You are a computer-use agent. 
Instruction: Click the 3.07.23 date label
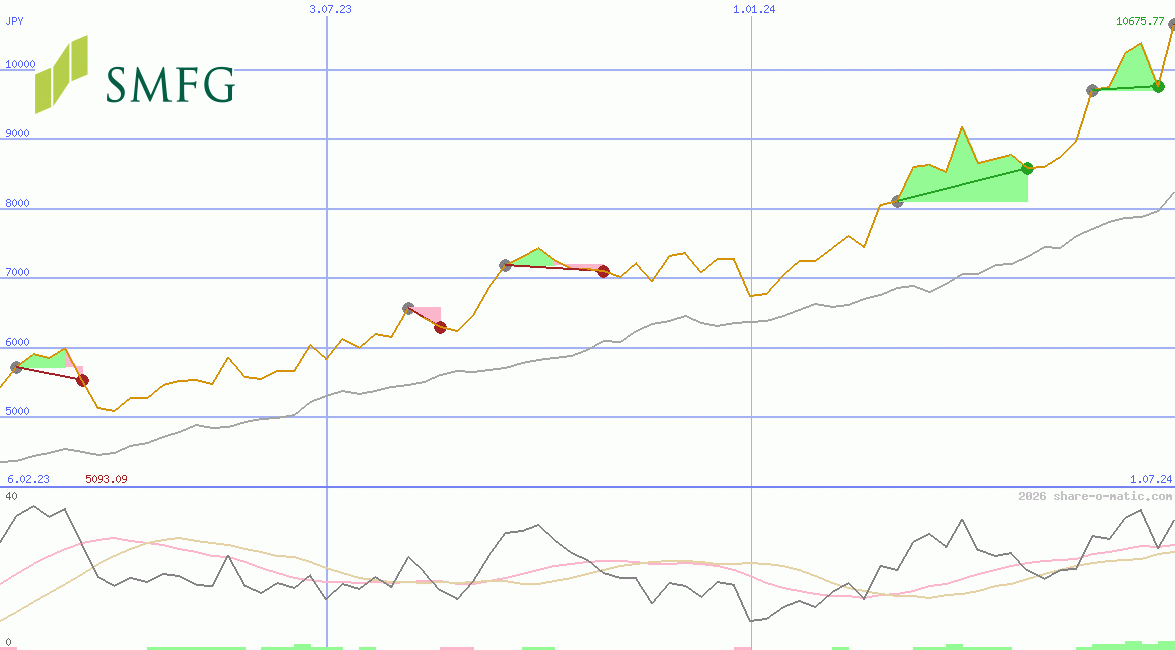pos(332,10)
